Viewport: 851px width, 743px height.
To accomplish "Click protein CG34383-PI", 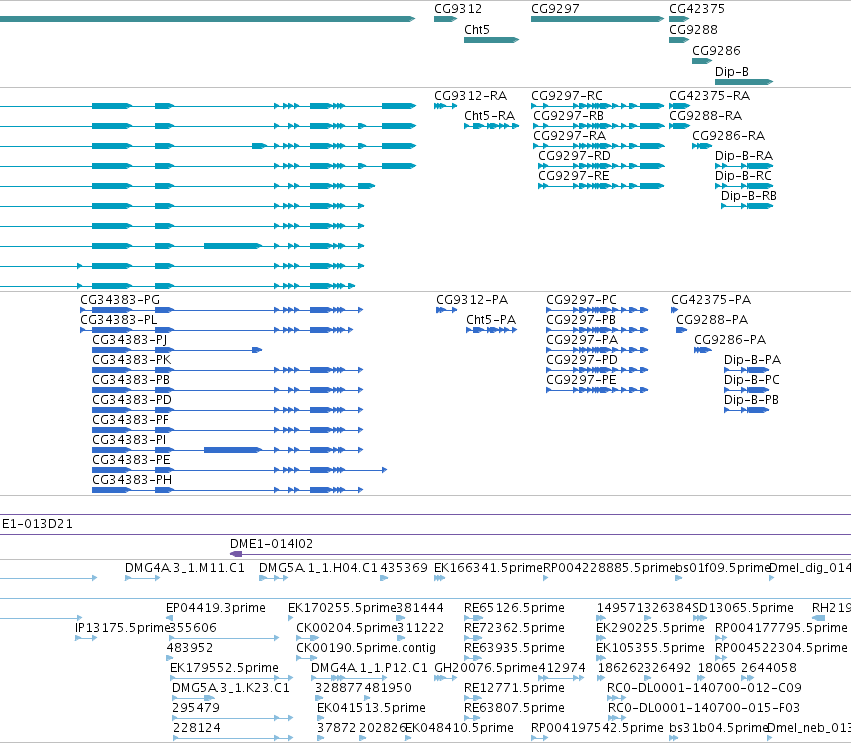I will (129, 441).
